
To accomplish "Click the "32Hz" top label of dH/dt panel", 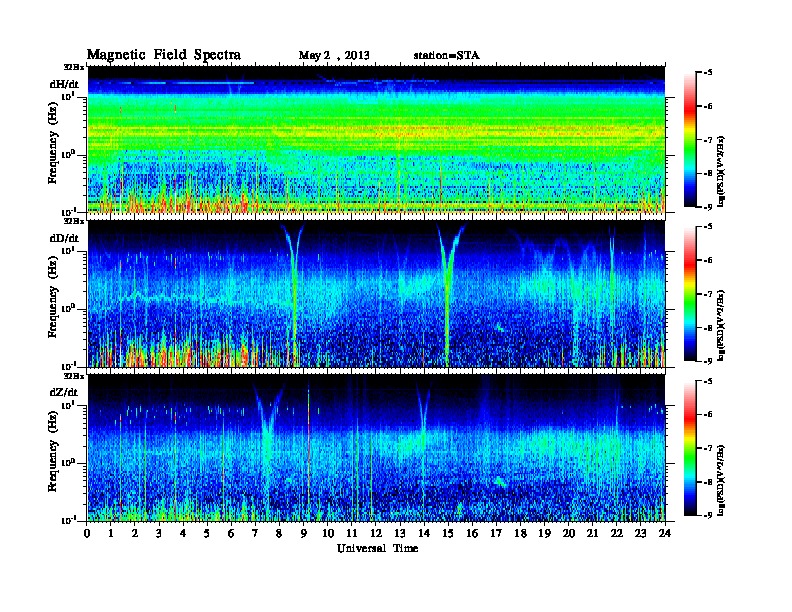I will pyautogui.click(x=74, y=67).
